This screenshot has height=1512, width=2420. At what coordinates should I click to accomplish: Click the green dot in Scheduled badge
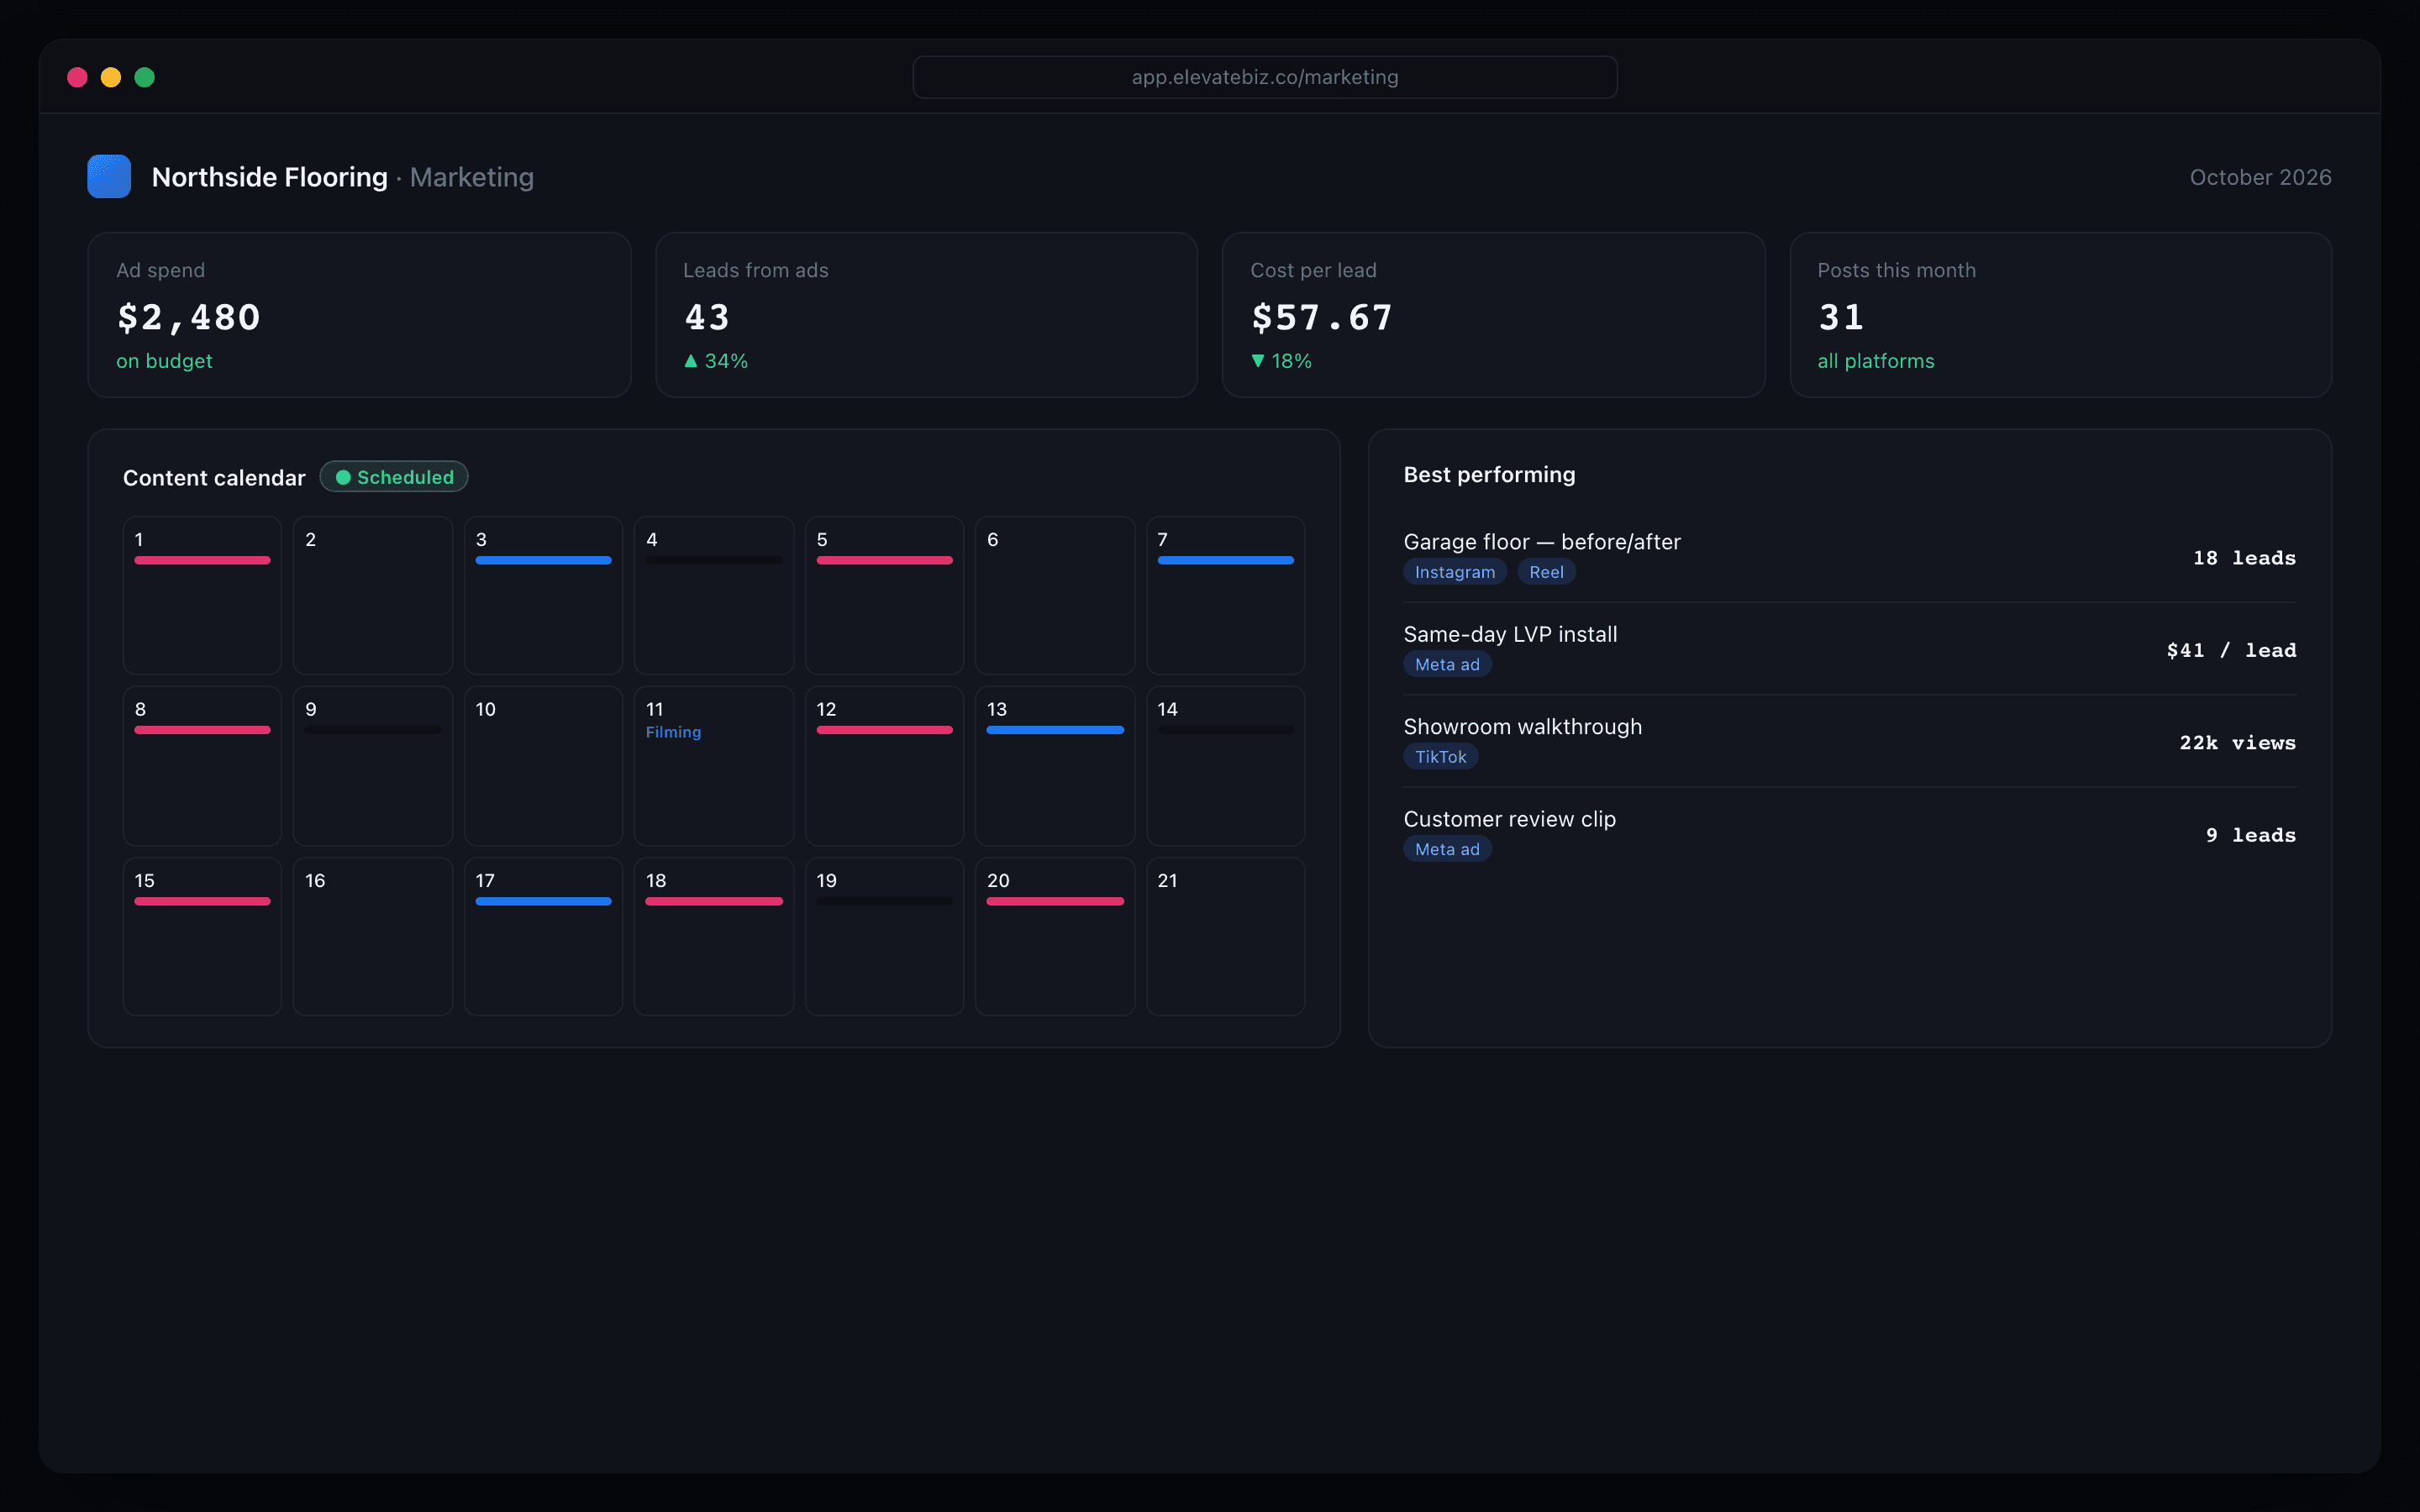343,477
